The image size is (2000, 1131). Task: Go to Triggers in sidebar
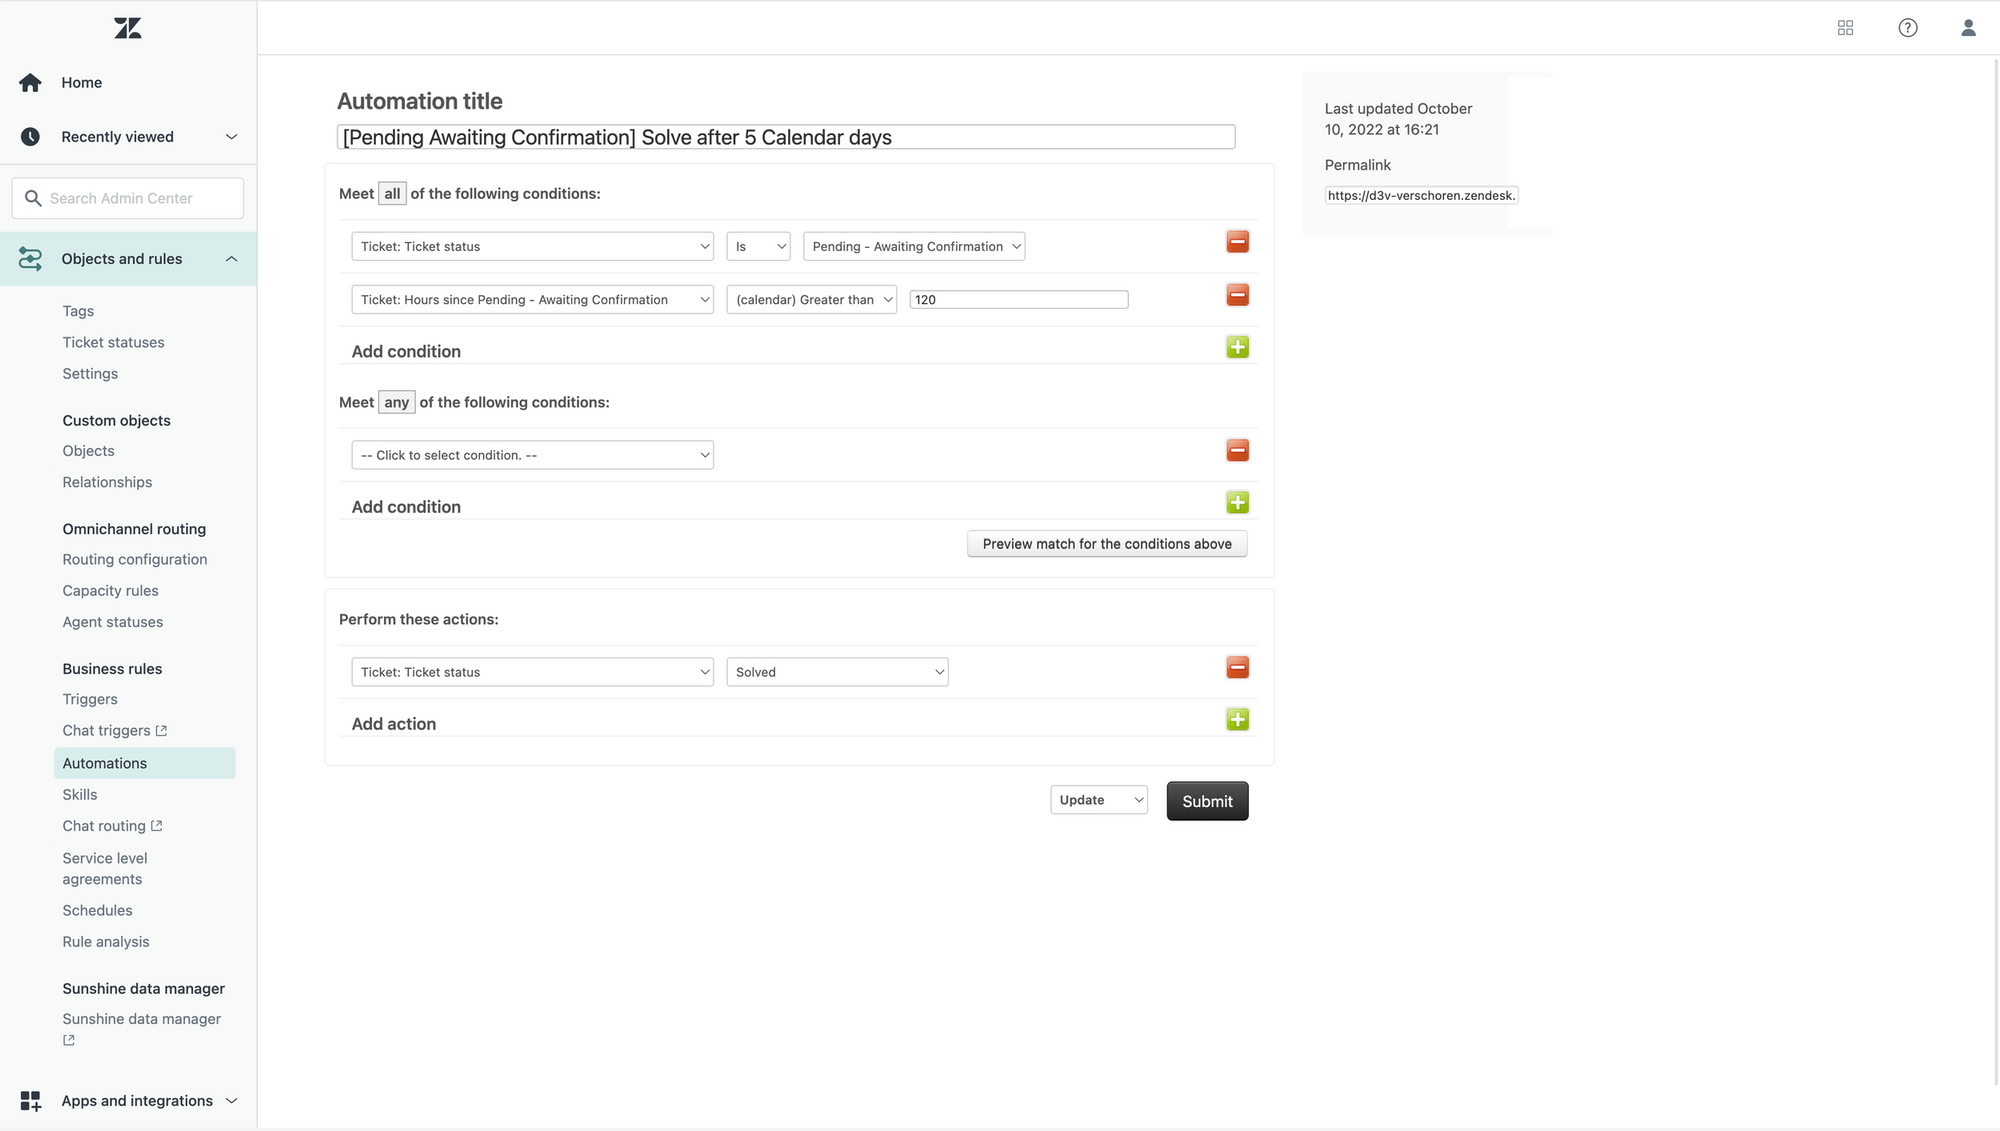click(90, 699)
